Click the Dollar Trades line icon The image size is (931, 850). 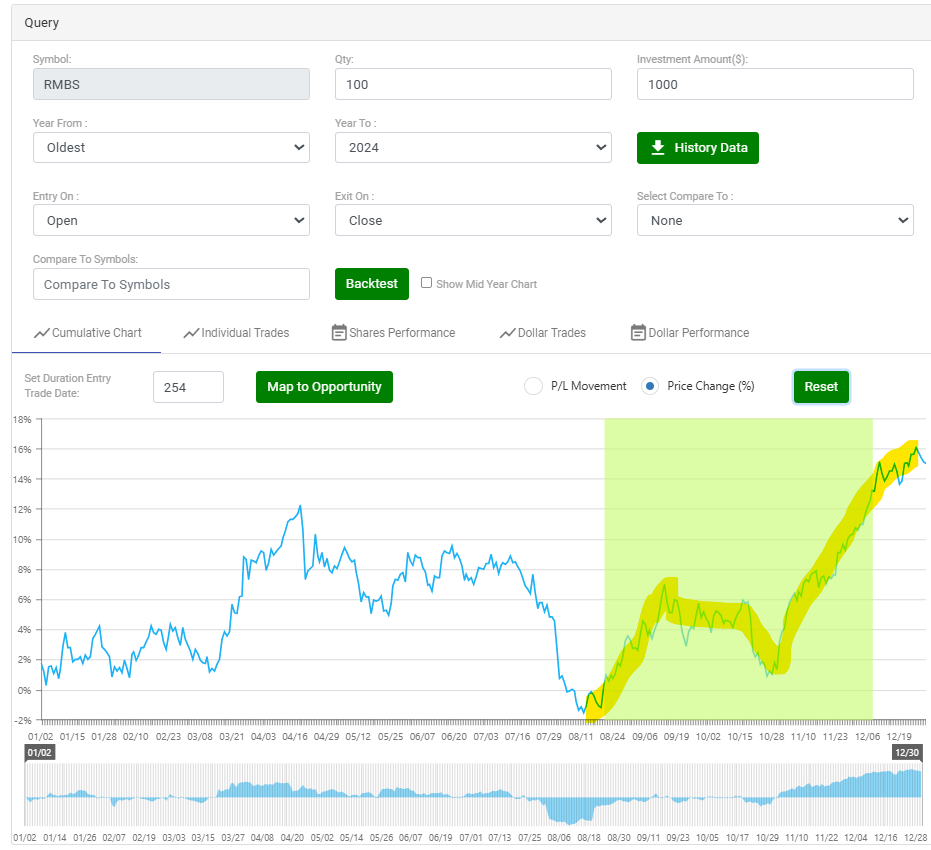[x=508, y=333]
